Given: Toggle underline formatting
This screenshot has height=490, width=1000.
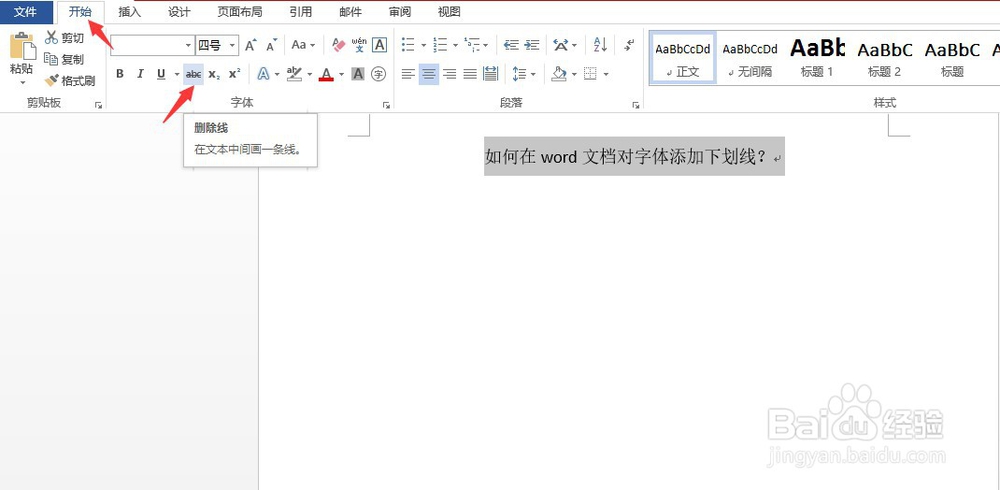Looking at the screenshot, I should pyautogui.click(x=161, y=74).
